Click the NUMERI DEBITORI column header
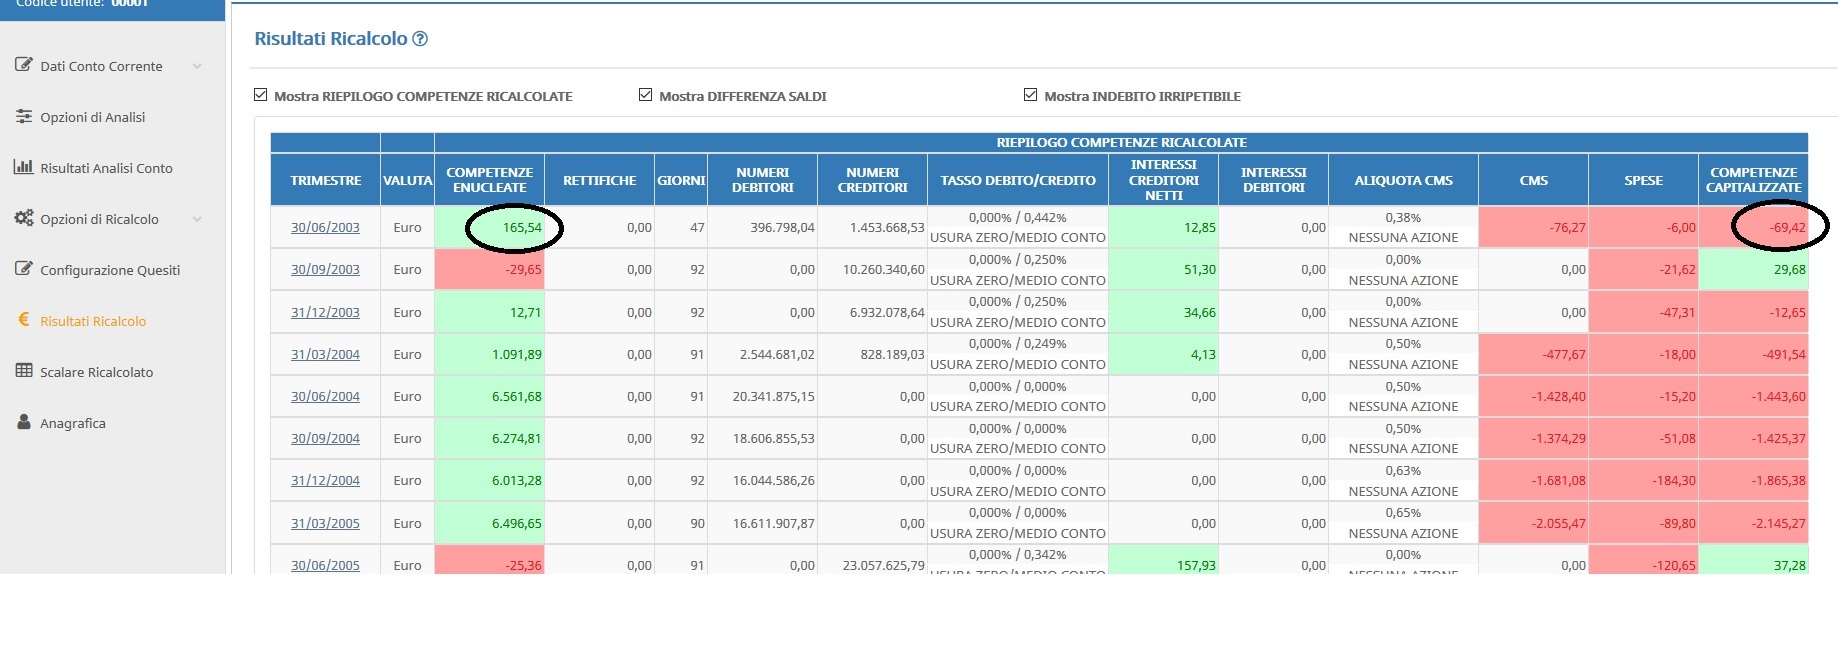The image size is (1838, 648). (x=763, y=180)
